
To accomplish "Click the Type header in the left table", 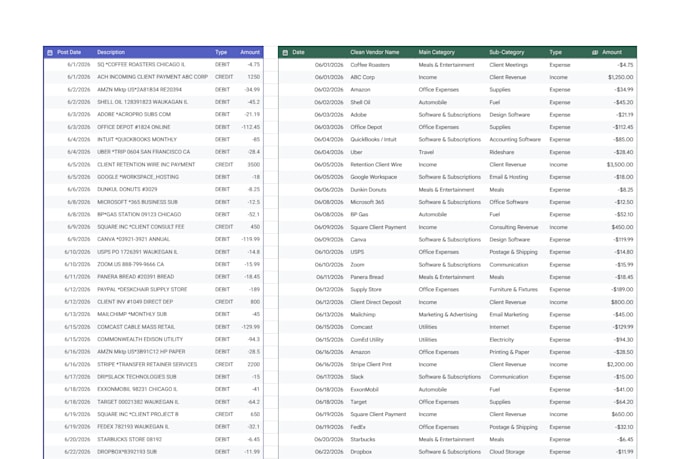I will coord(221,52).
